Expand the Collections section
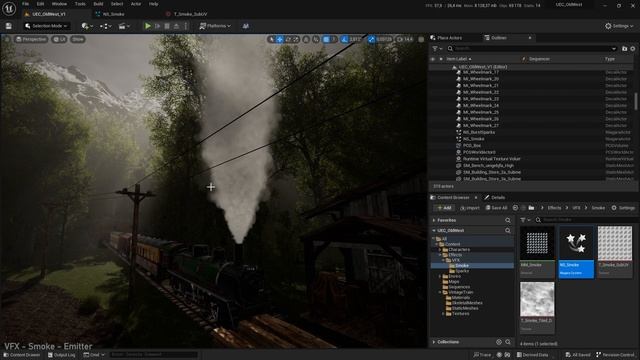Image resolution: width=640 pixels, height=360 pixels. point(434,342)
